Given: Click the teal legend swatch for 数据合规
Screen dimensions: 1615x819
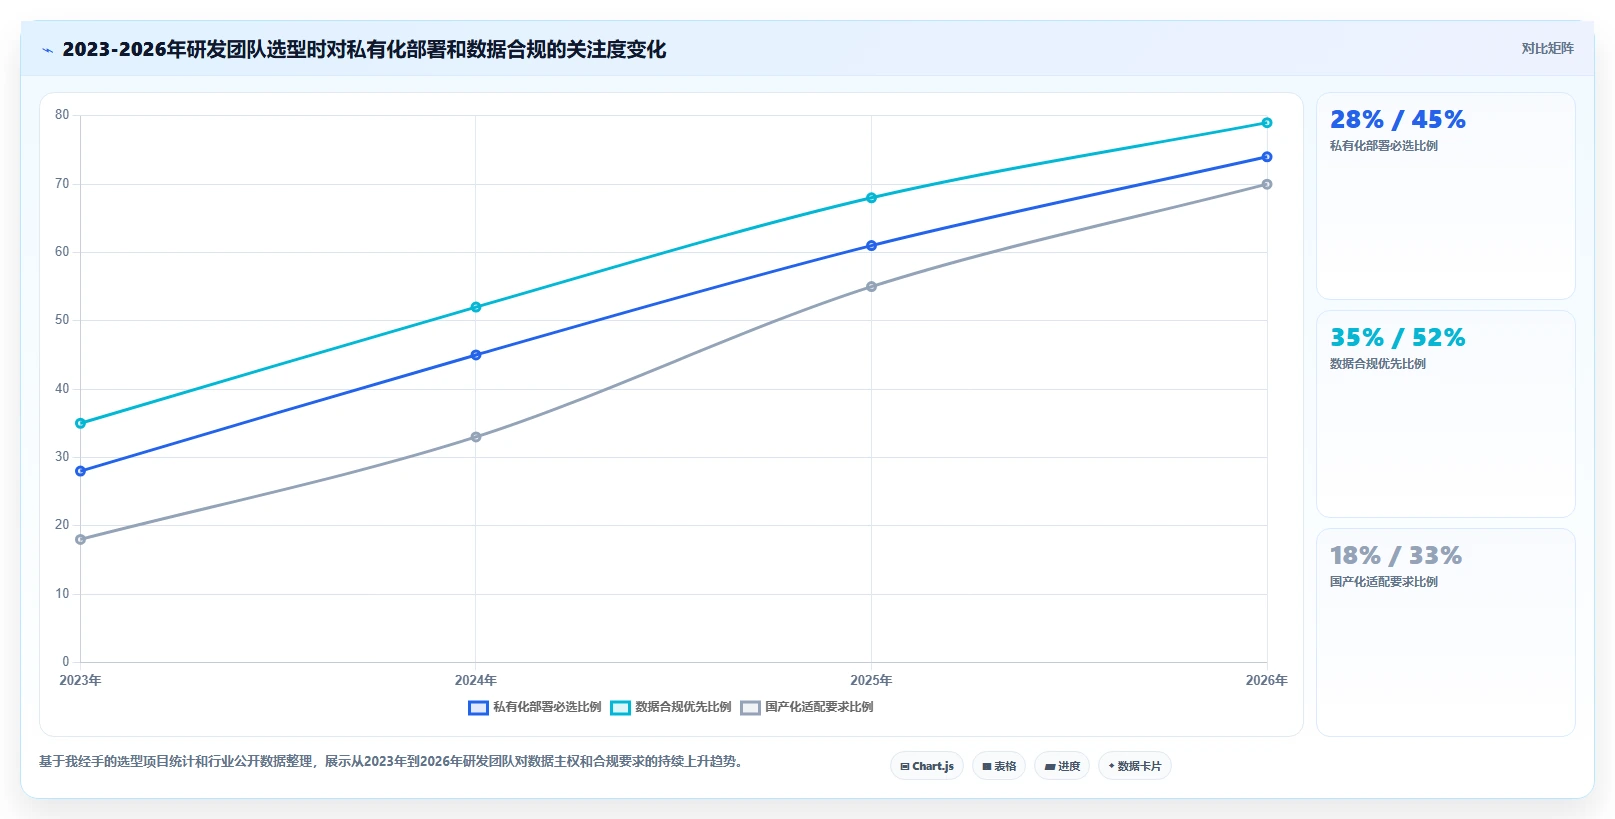Looking at the screenshot, I should [x=620, y=708].
